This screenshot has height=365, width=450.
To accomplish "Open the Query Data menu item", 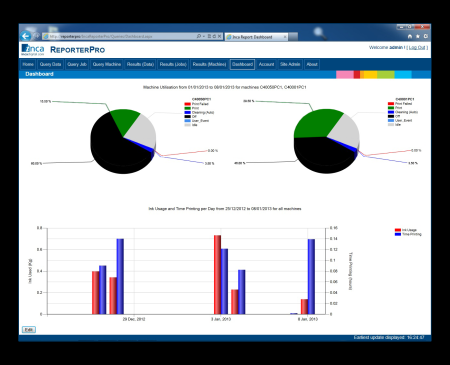I will click(50, 64).
